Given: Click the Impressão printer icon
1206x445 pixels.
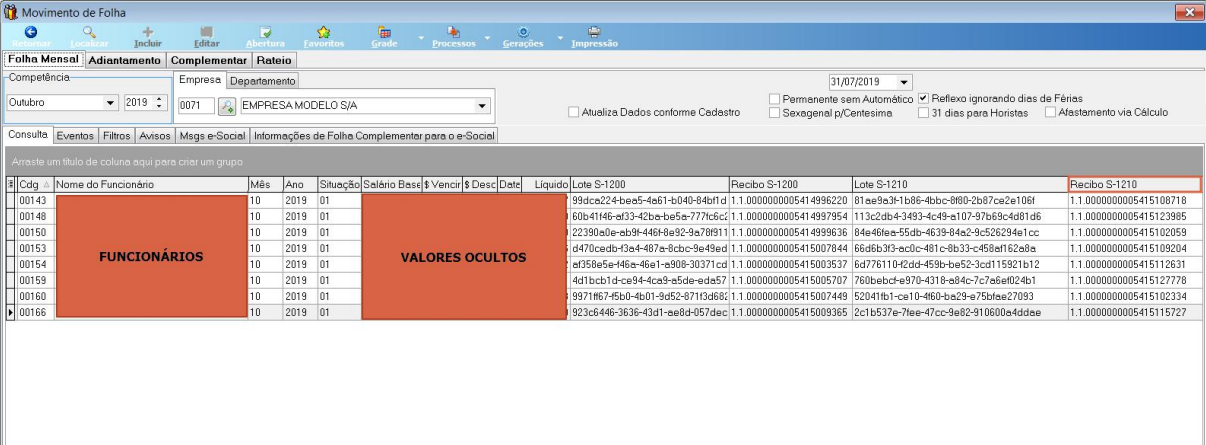Looking at the screenshot, I should pyautogui.click(x=594, y=32).
